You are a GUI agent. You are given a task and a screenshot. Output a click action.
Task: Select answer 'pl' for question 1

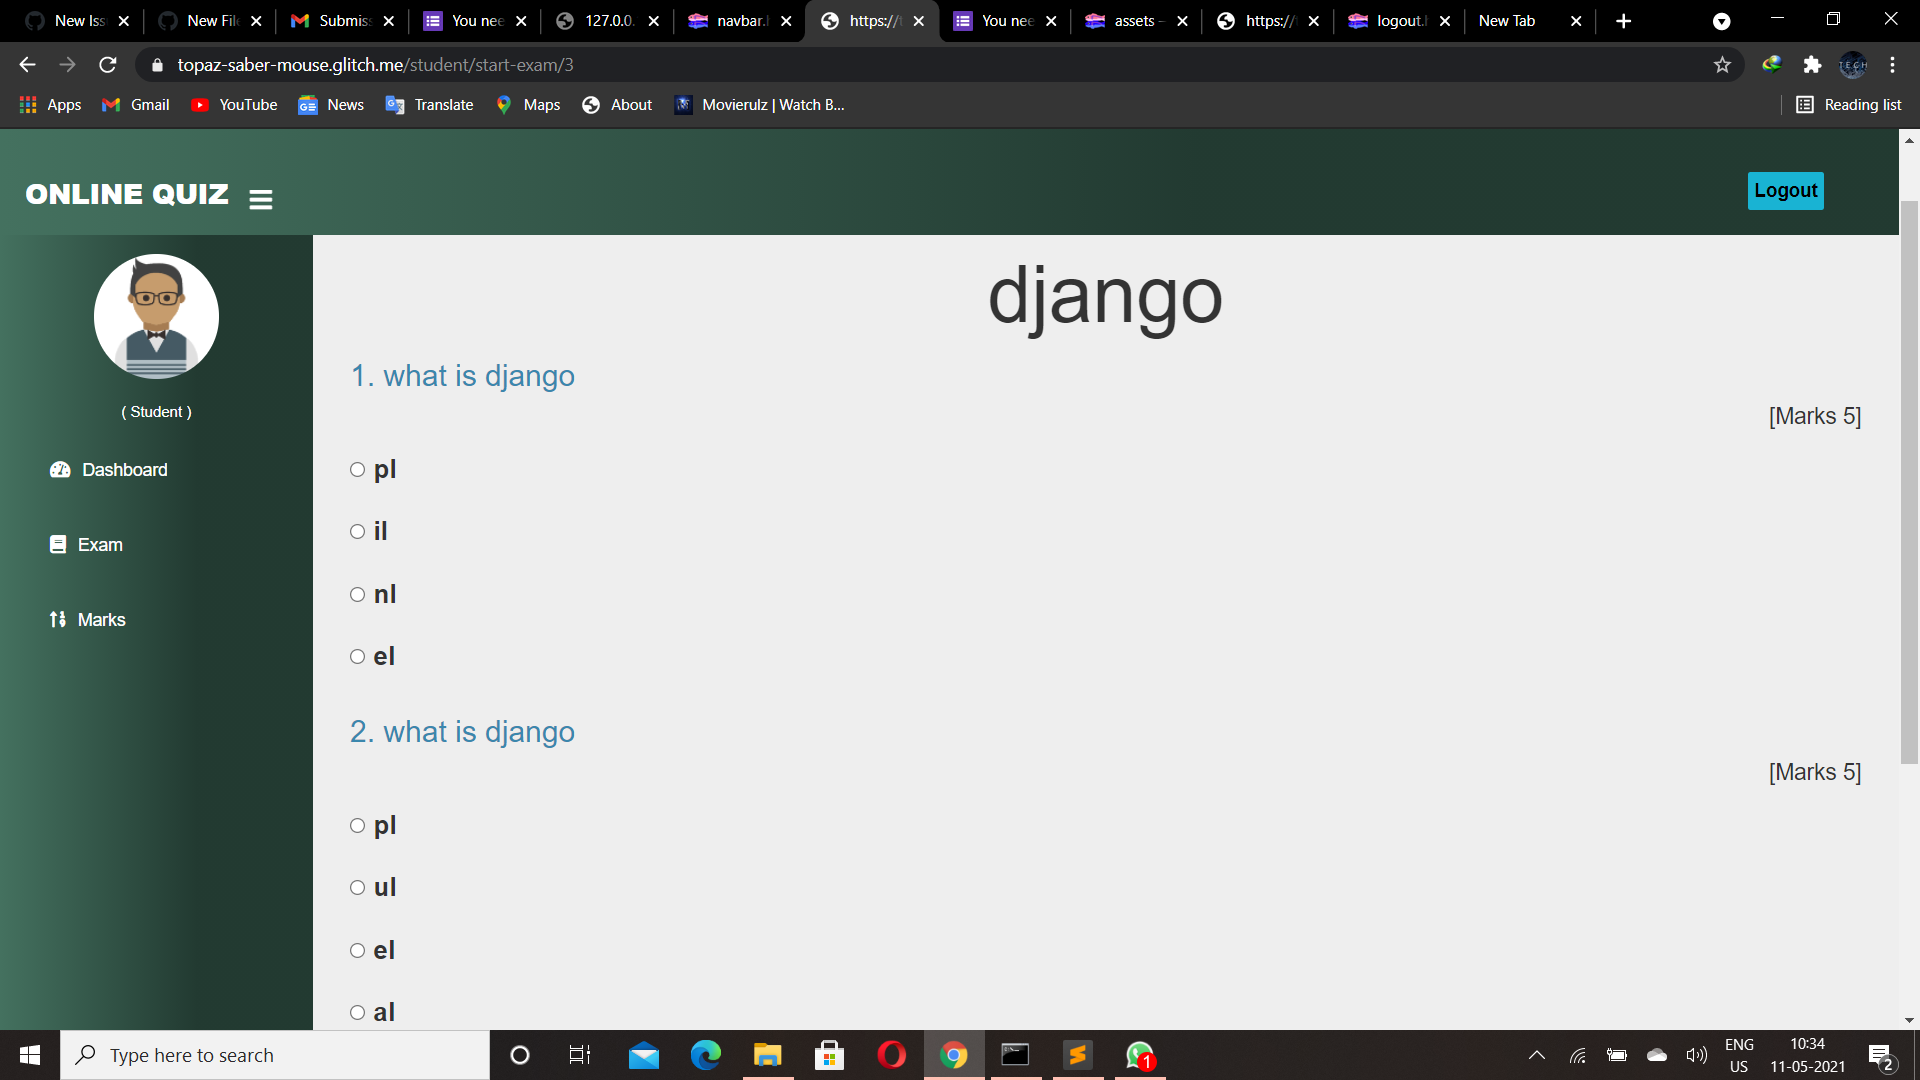(357, 469)
